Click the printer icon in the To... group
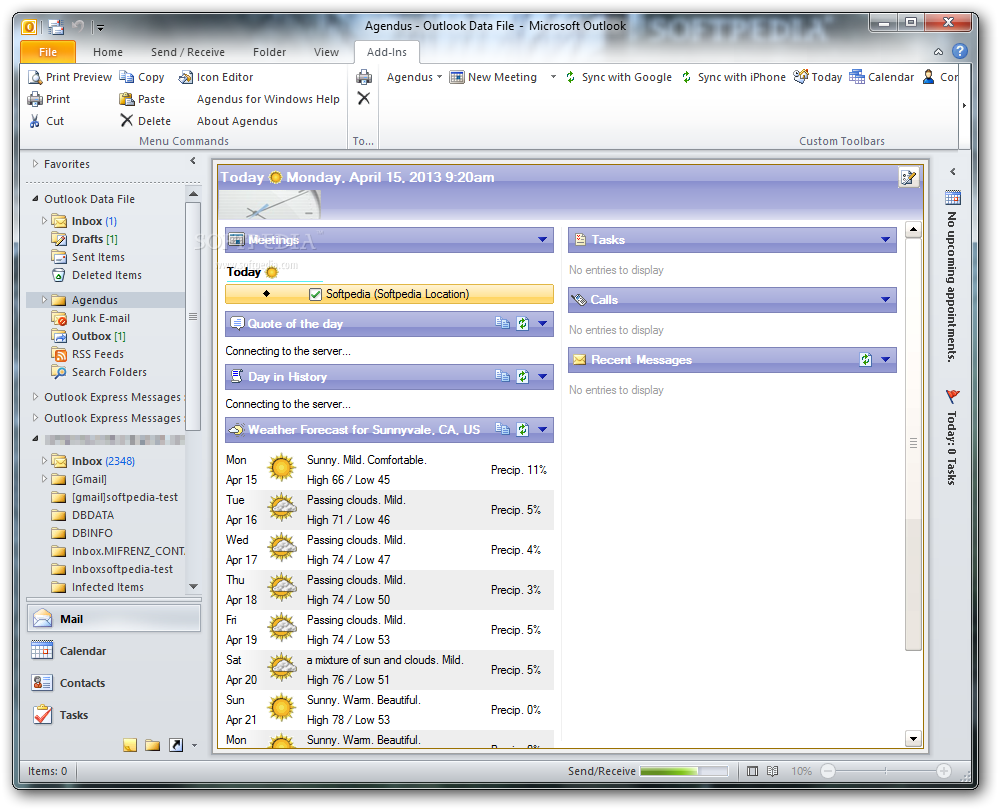The image size is (999, 810). 364,77
